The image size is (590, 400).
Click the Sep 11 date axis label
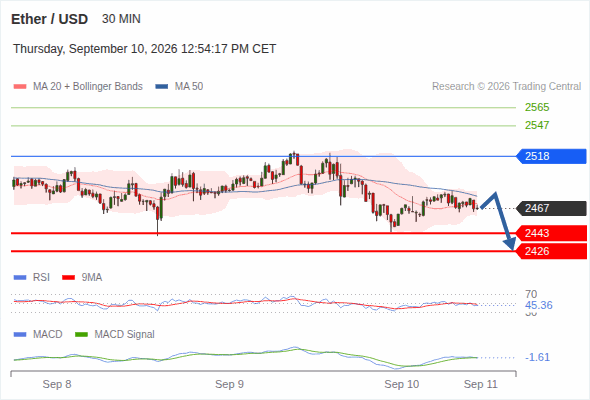click(x=481, y=384)
